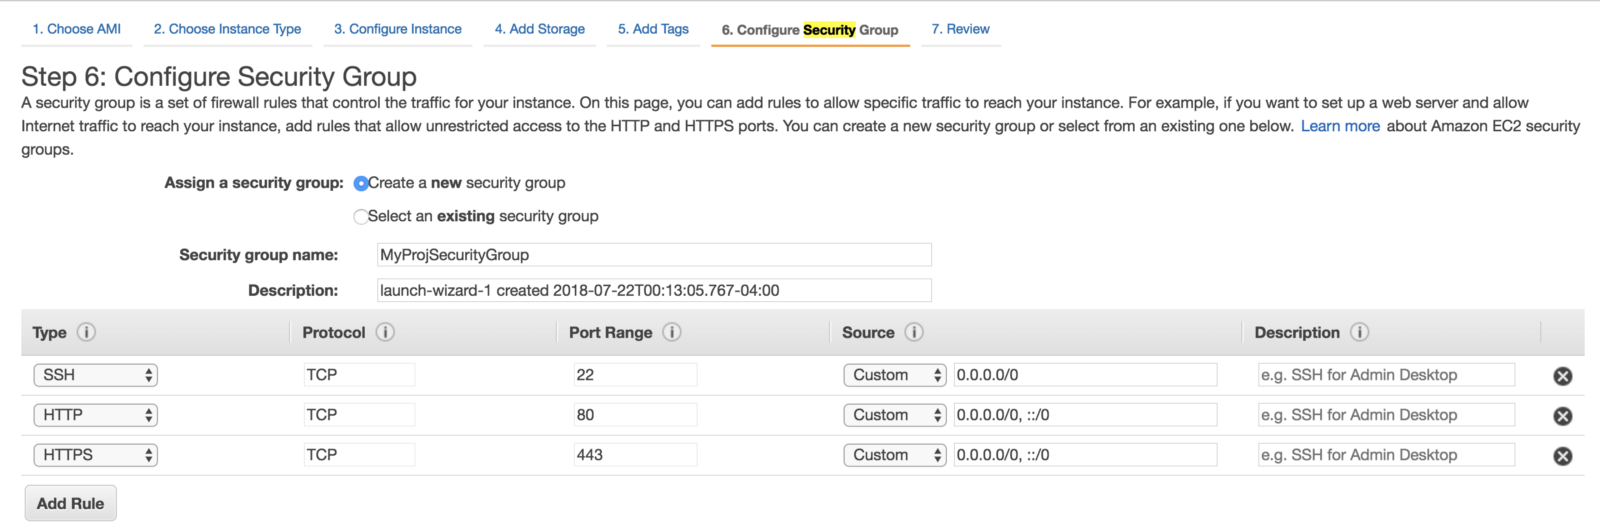Open the HTTP type dropdown
1600x530 pixels.
click(95, 415)
